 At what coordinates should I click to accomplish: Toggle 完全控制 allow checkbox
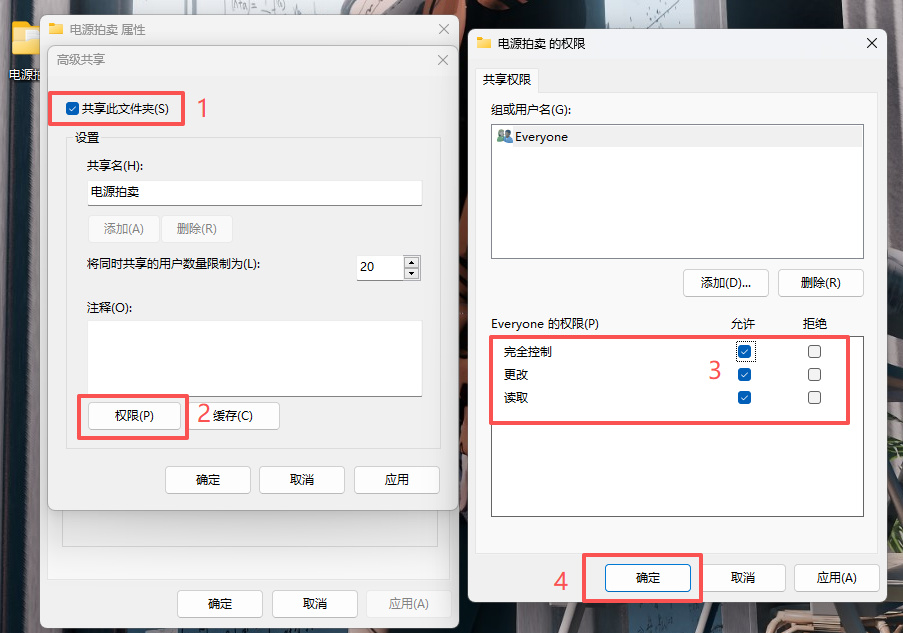[x=745, y=351]
